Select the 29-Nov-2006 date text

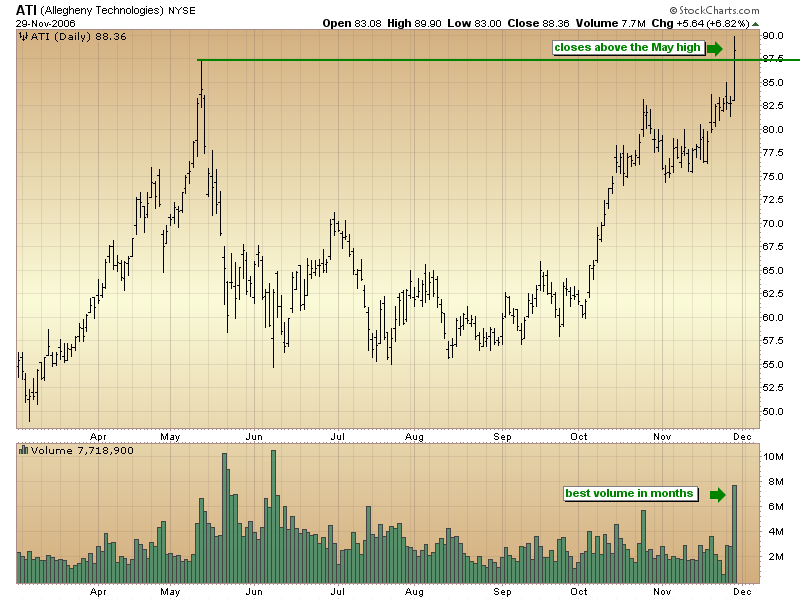pyautogui.click(x=45, y=23)
